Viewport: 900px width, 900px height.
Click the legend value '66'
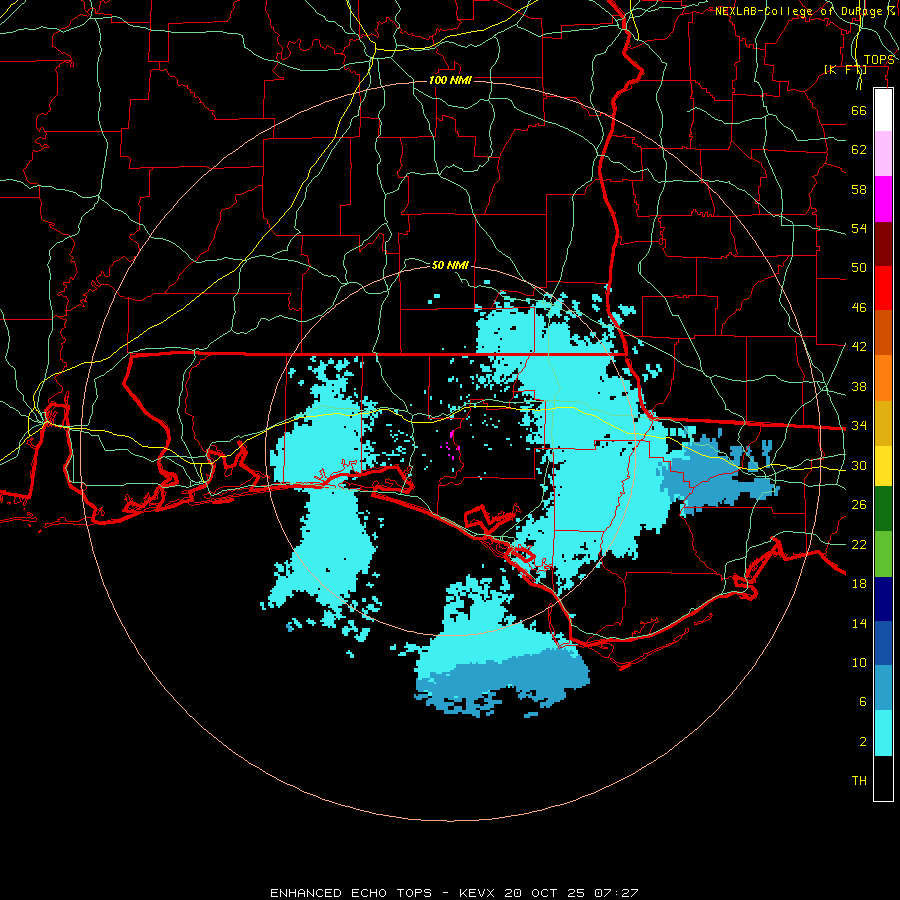tap(859, 110)
